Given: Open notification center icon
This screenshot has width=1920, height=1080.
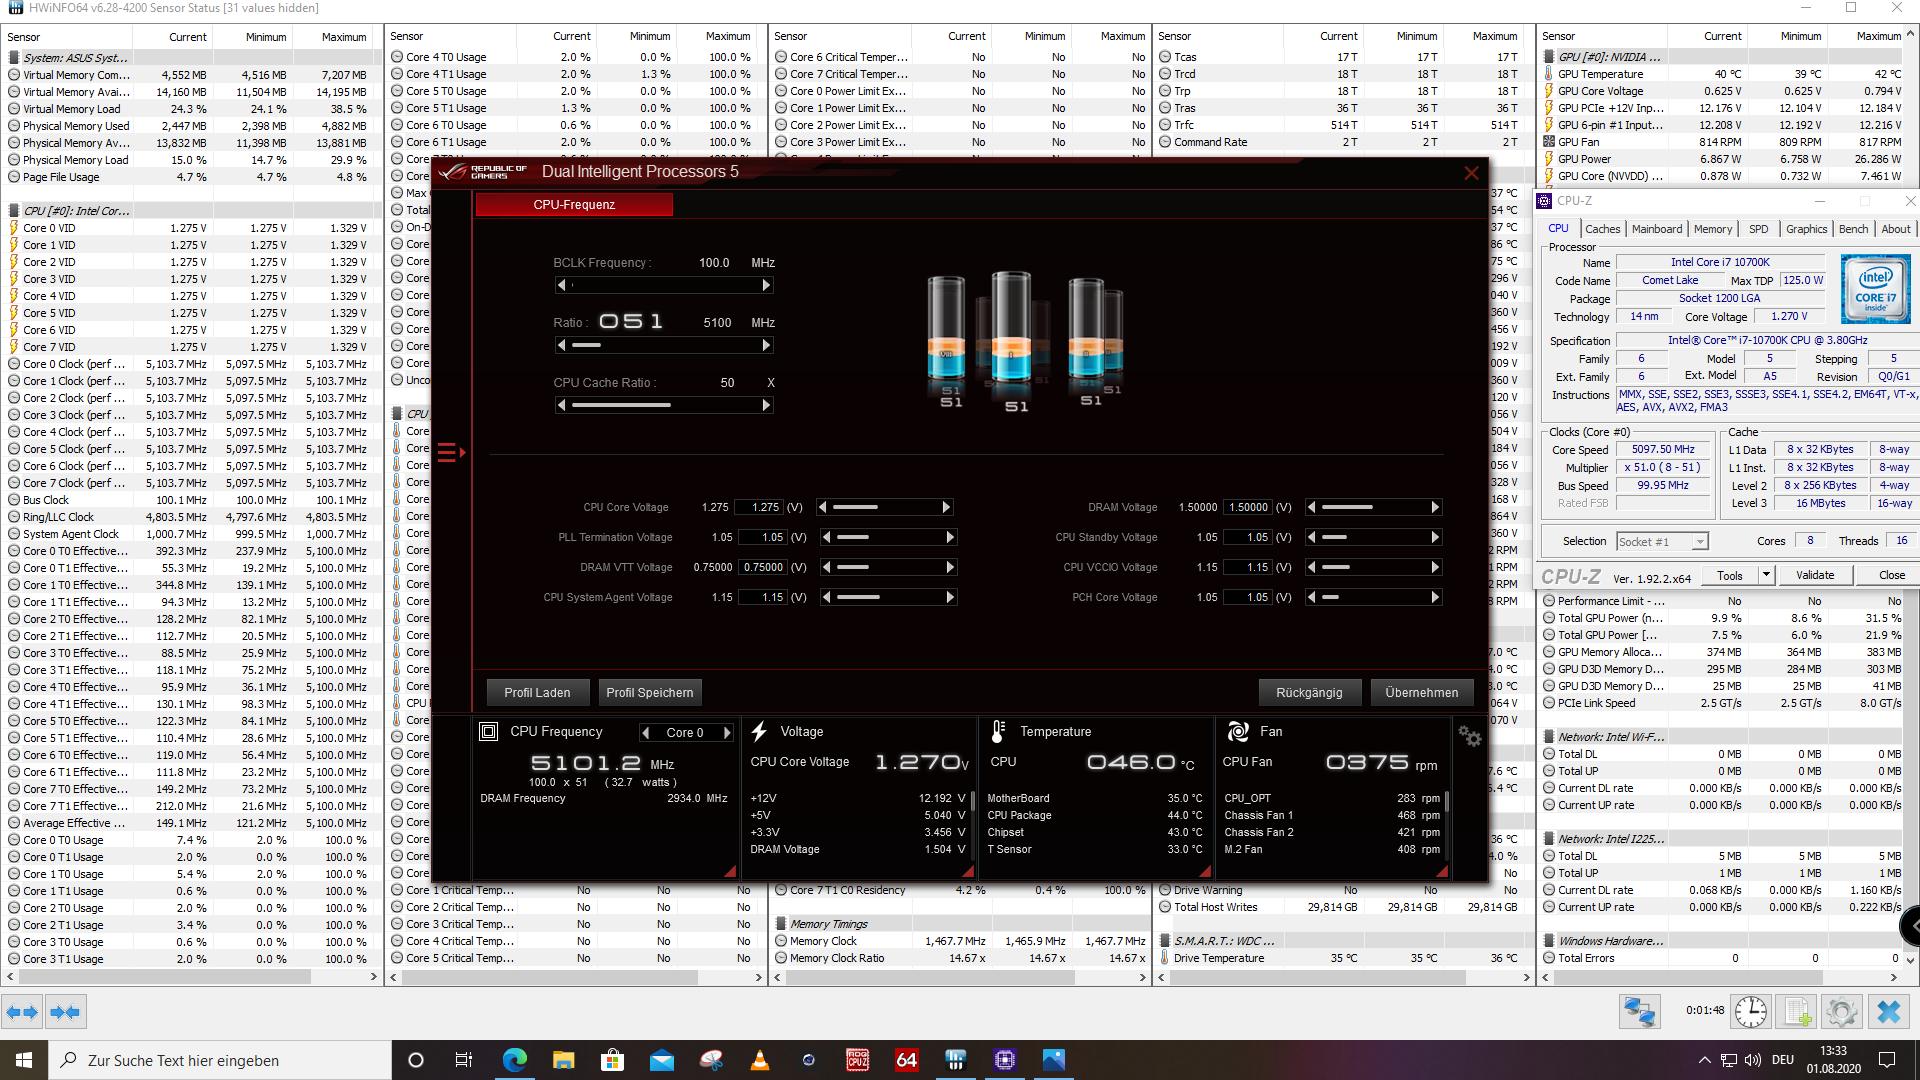Looking at the screenshot, I should [1887, 1060].
